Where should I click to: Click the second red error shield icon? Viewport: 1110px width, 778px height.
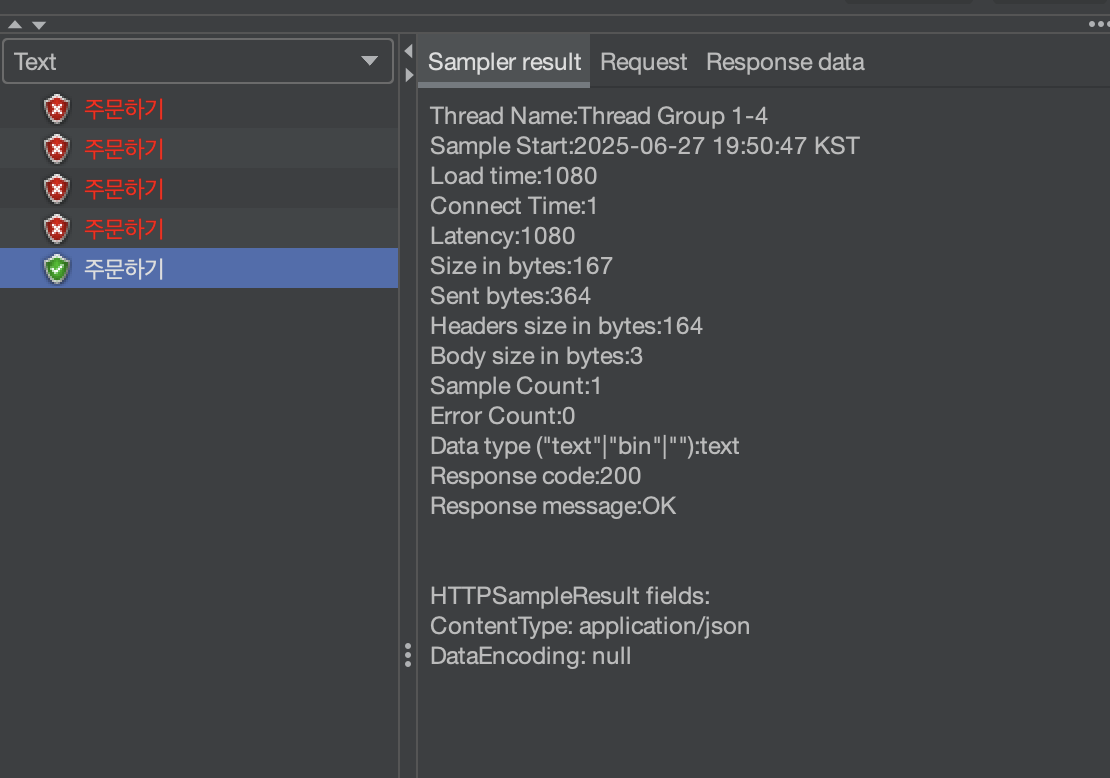click(x=57, y=149)
